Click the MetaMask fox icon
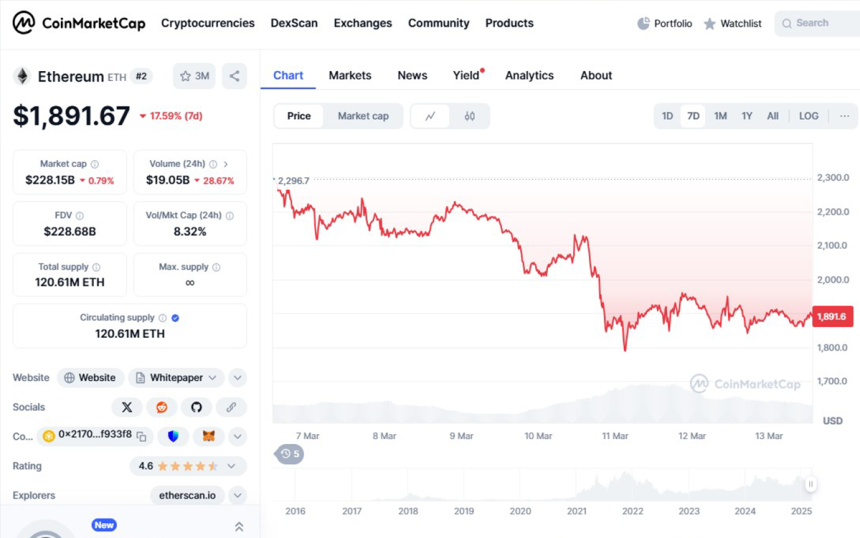Screen dimensions: 860x538 point(209,436)
